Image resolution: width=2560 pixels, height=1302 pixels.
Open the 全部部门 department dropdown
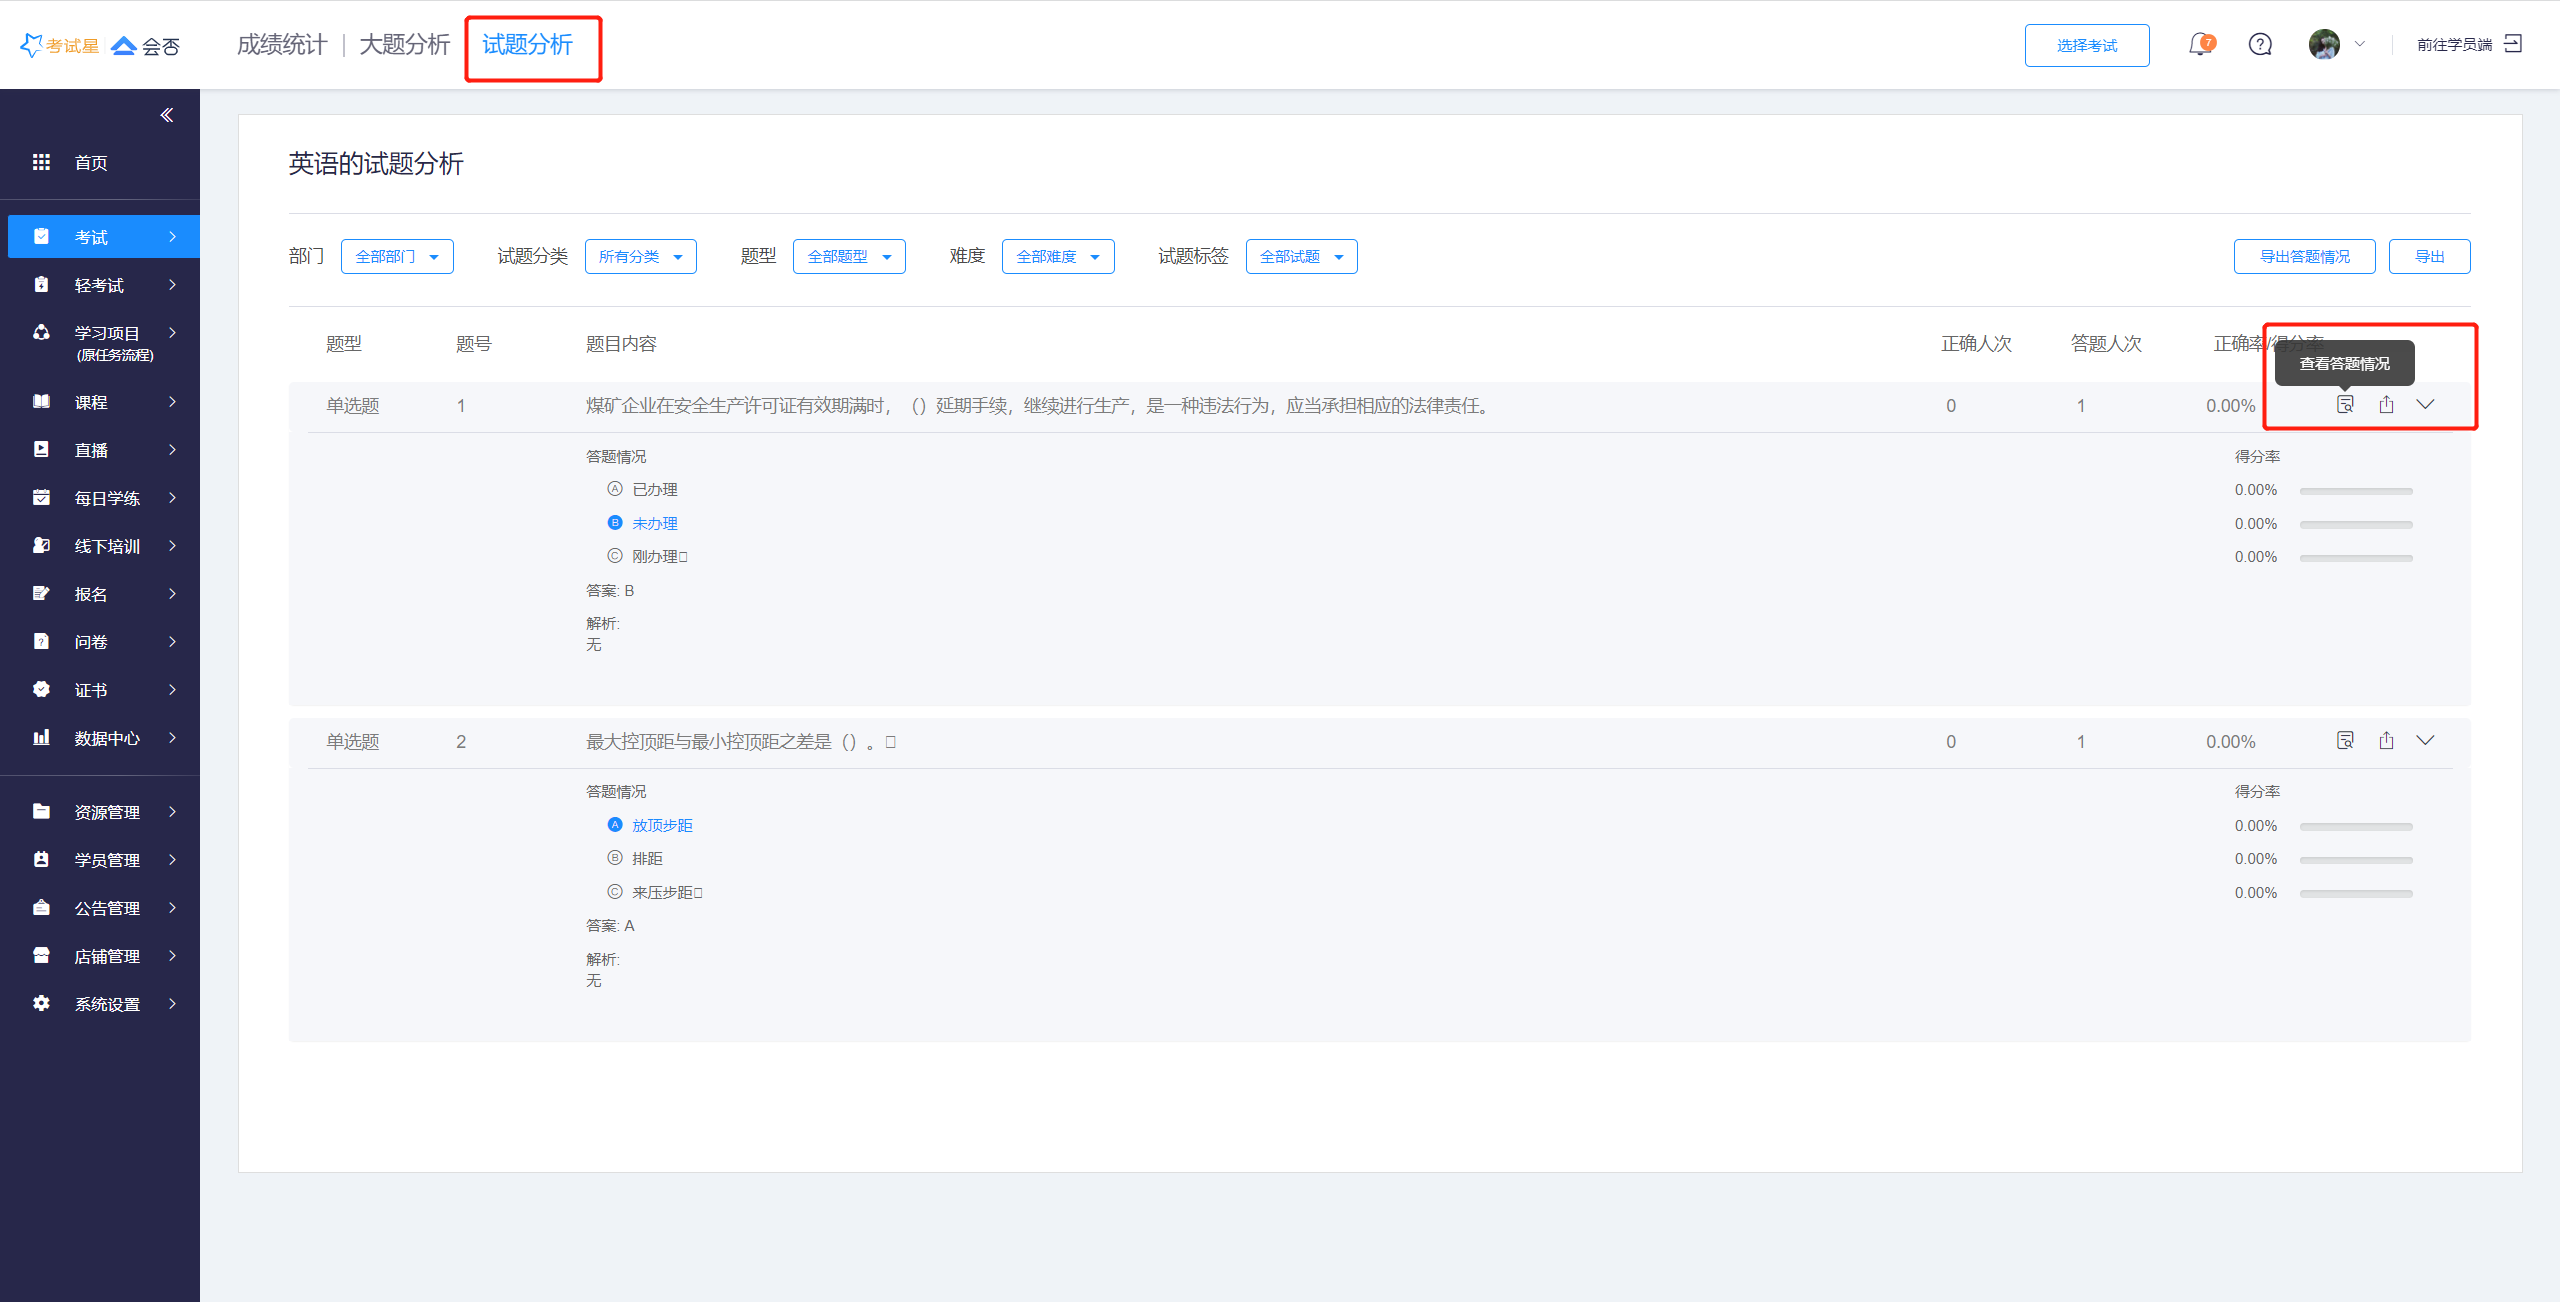(397, 257)
